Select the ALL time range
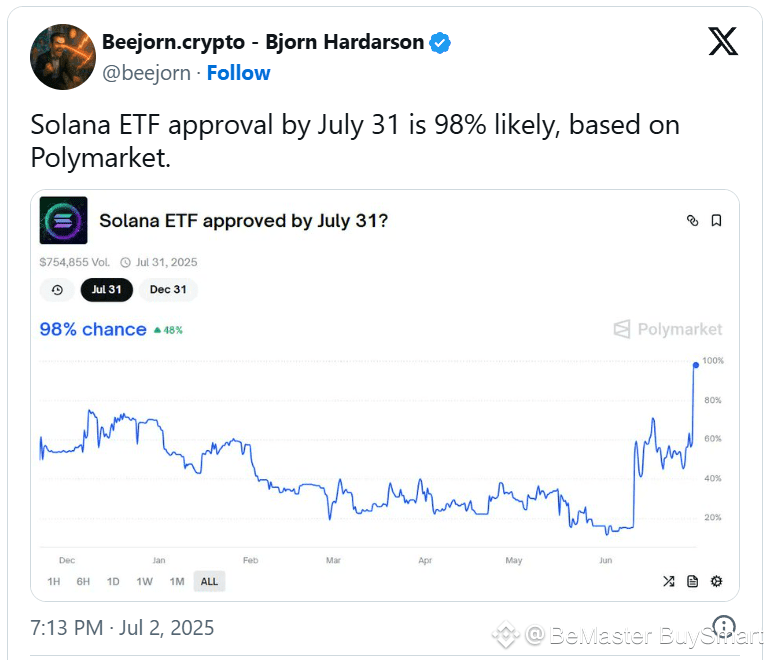This screenshot has width=771, height=660. click(x=209, y=581)
